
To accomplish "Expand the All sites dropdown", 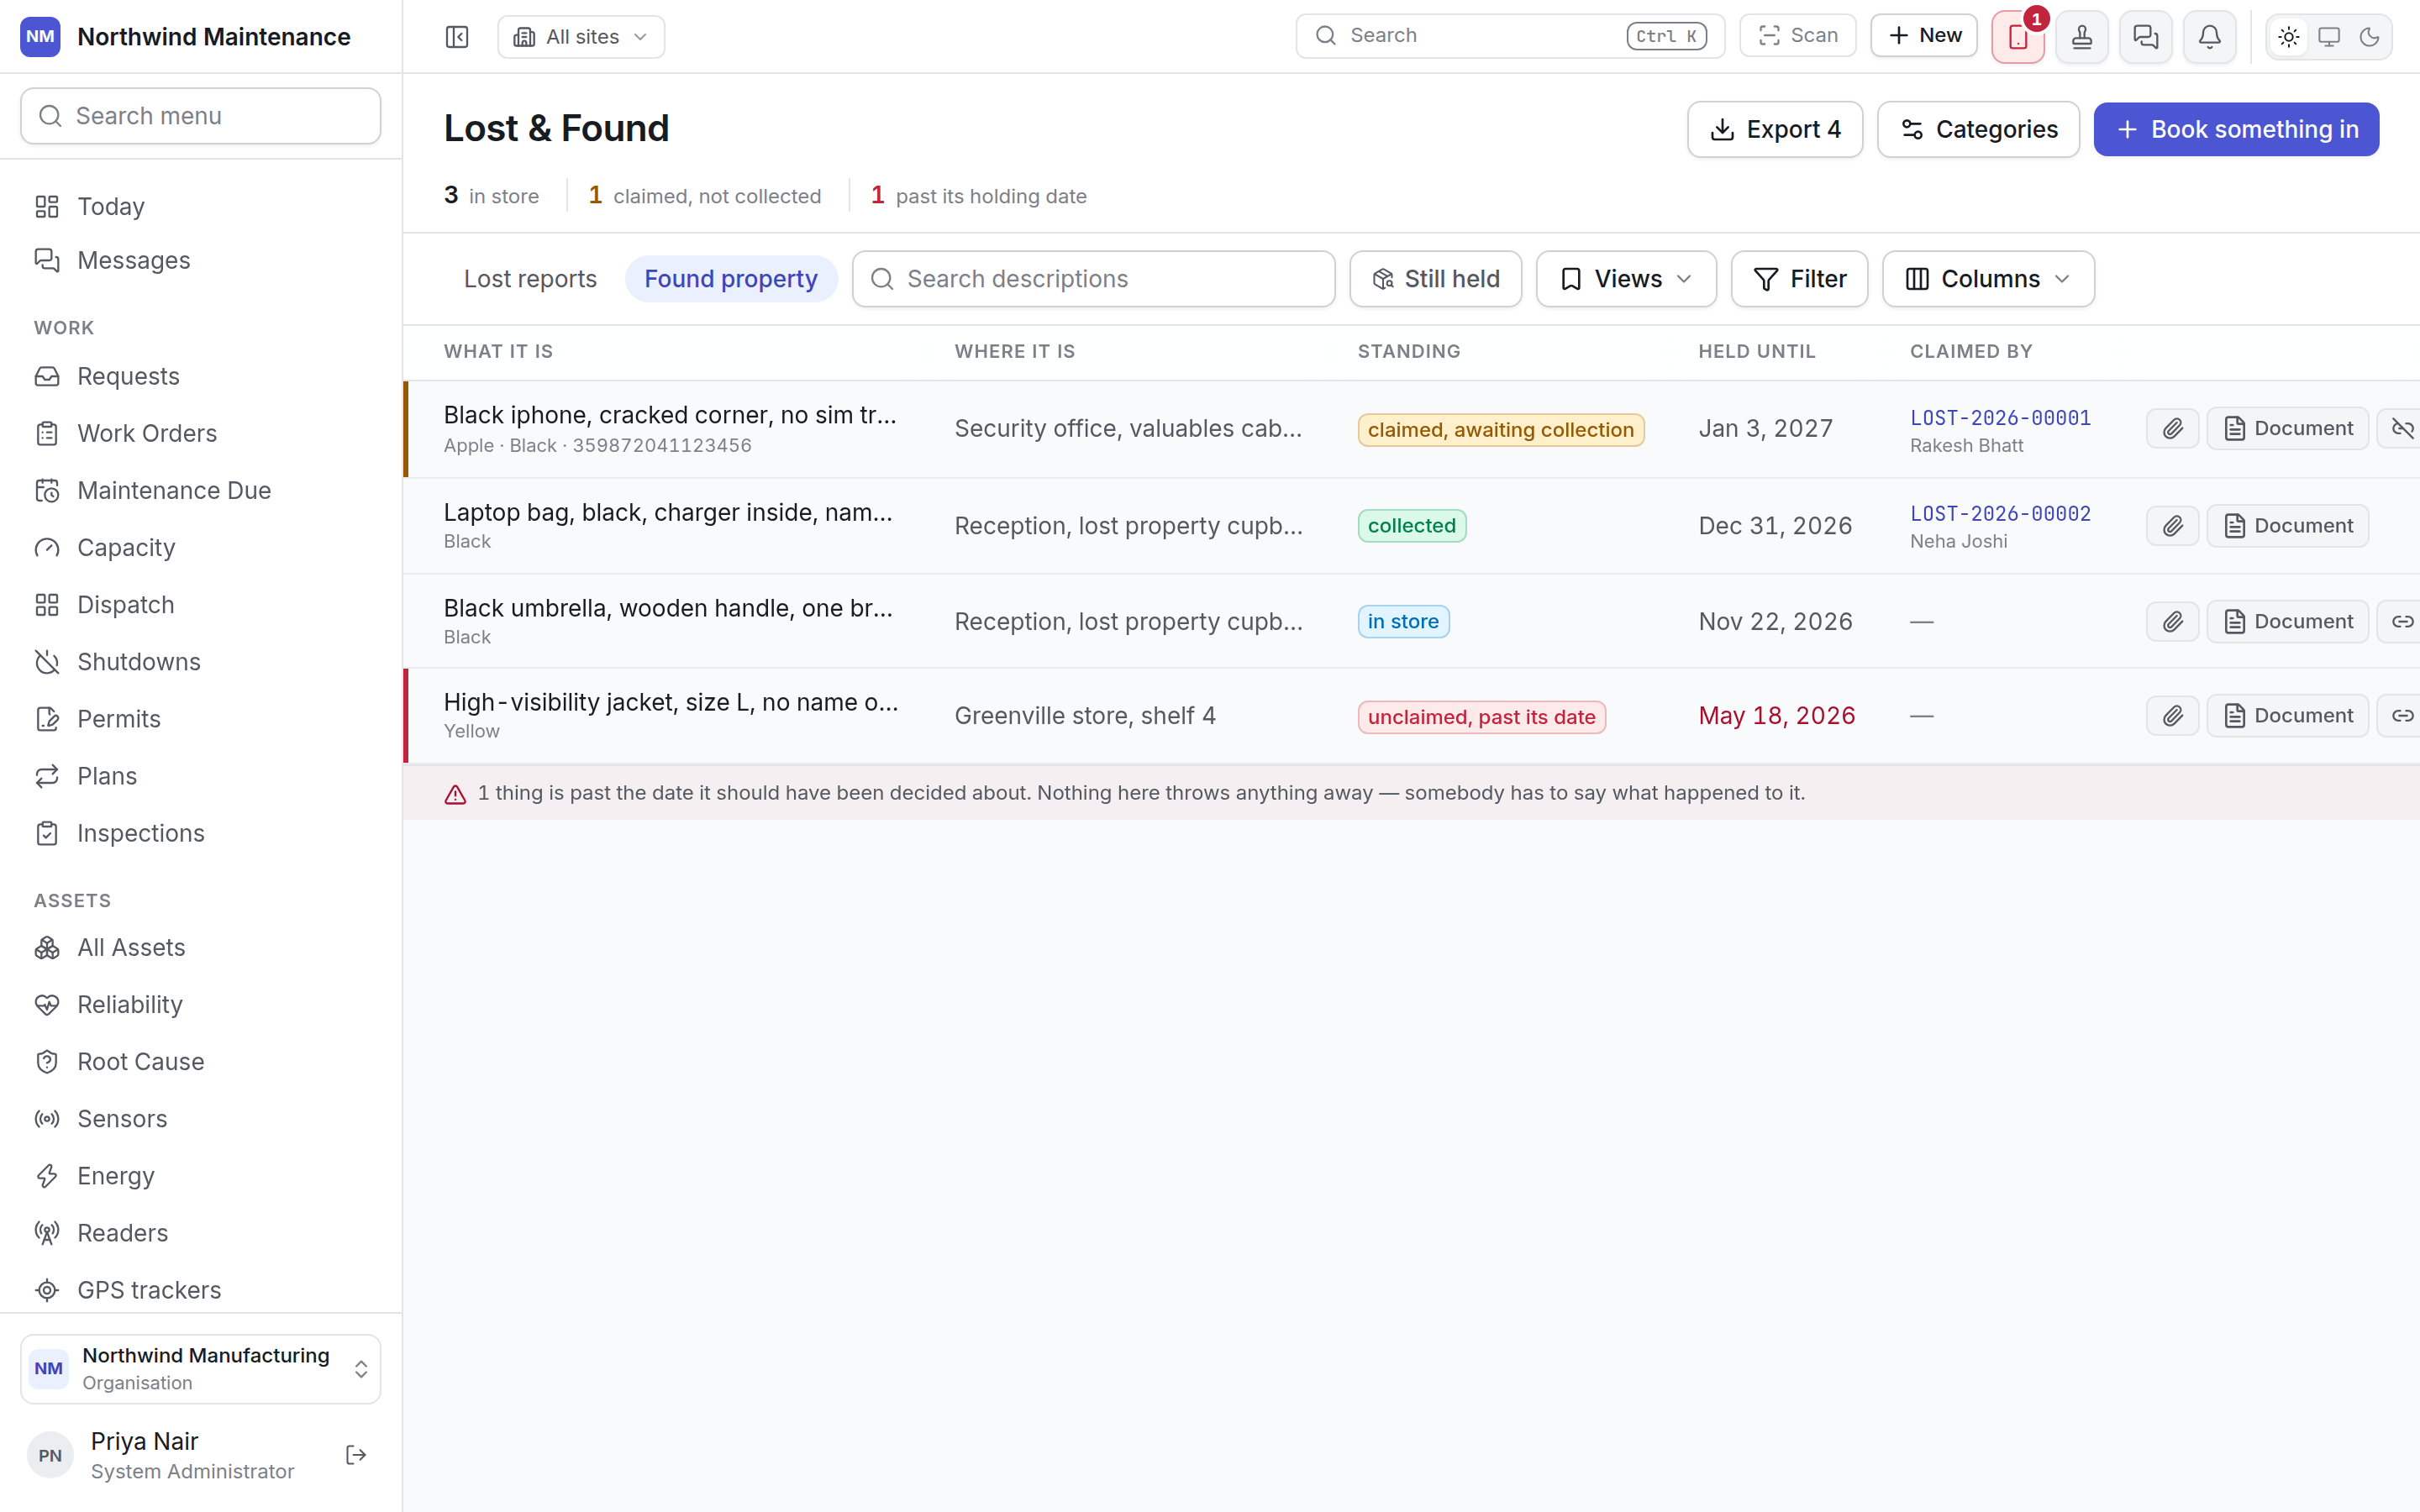I will coord(581,37).
